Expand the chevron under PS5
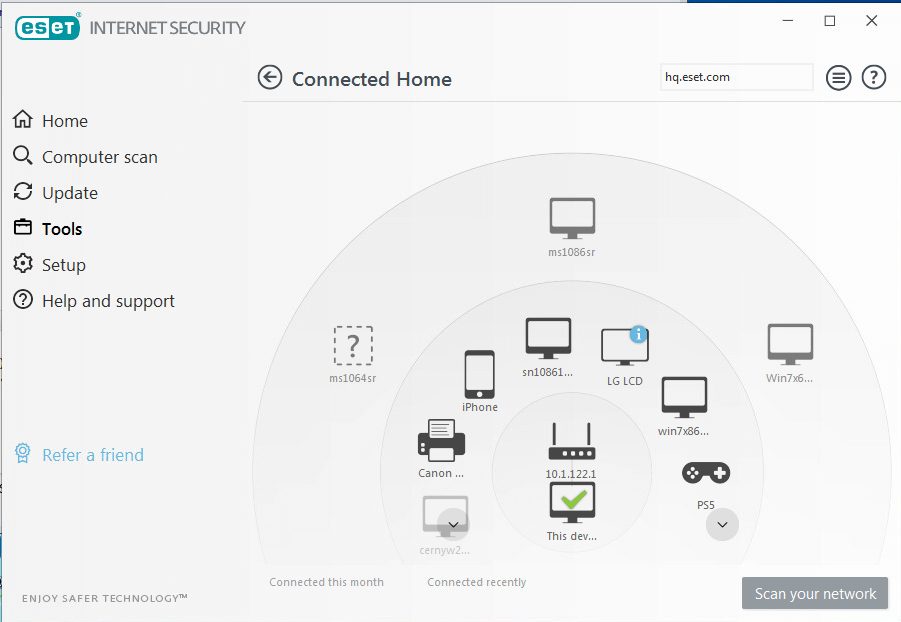Screen dimensions: 901x622 point(722,524)
